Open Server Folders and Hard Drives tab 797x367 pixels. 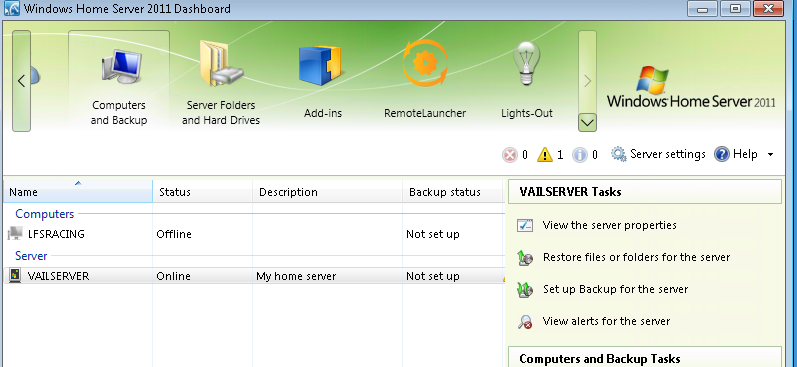(221, 81)
